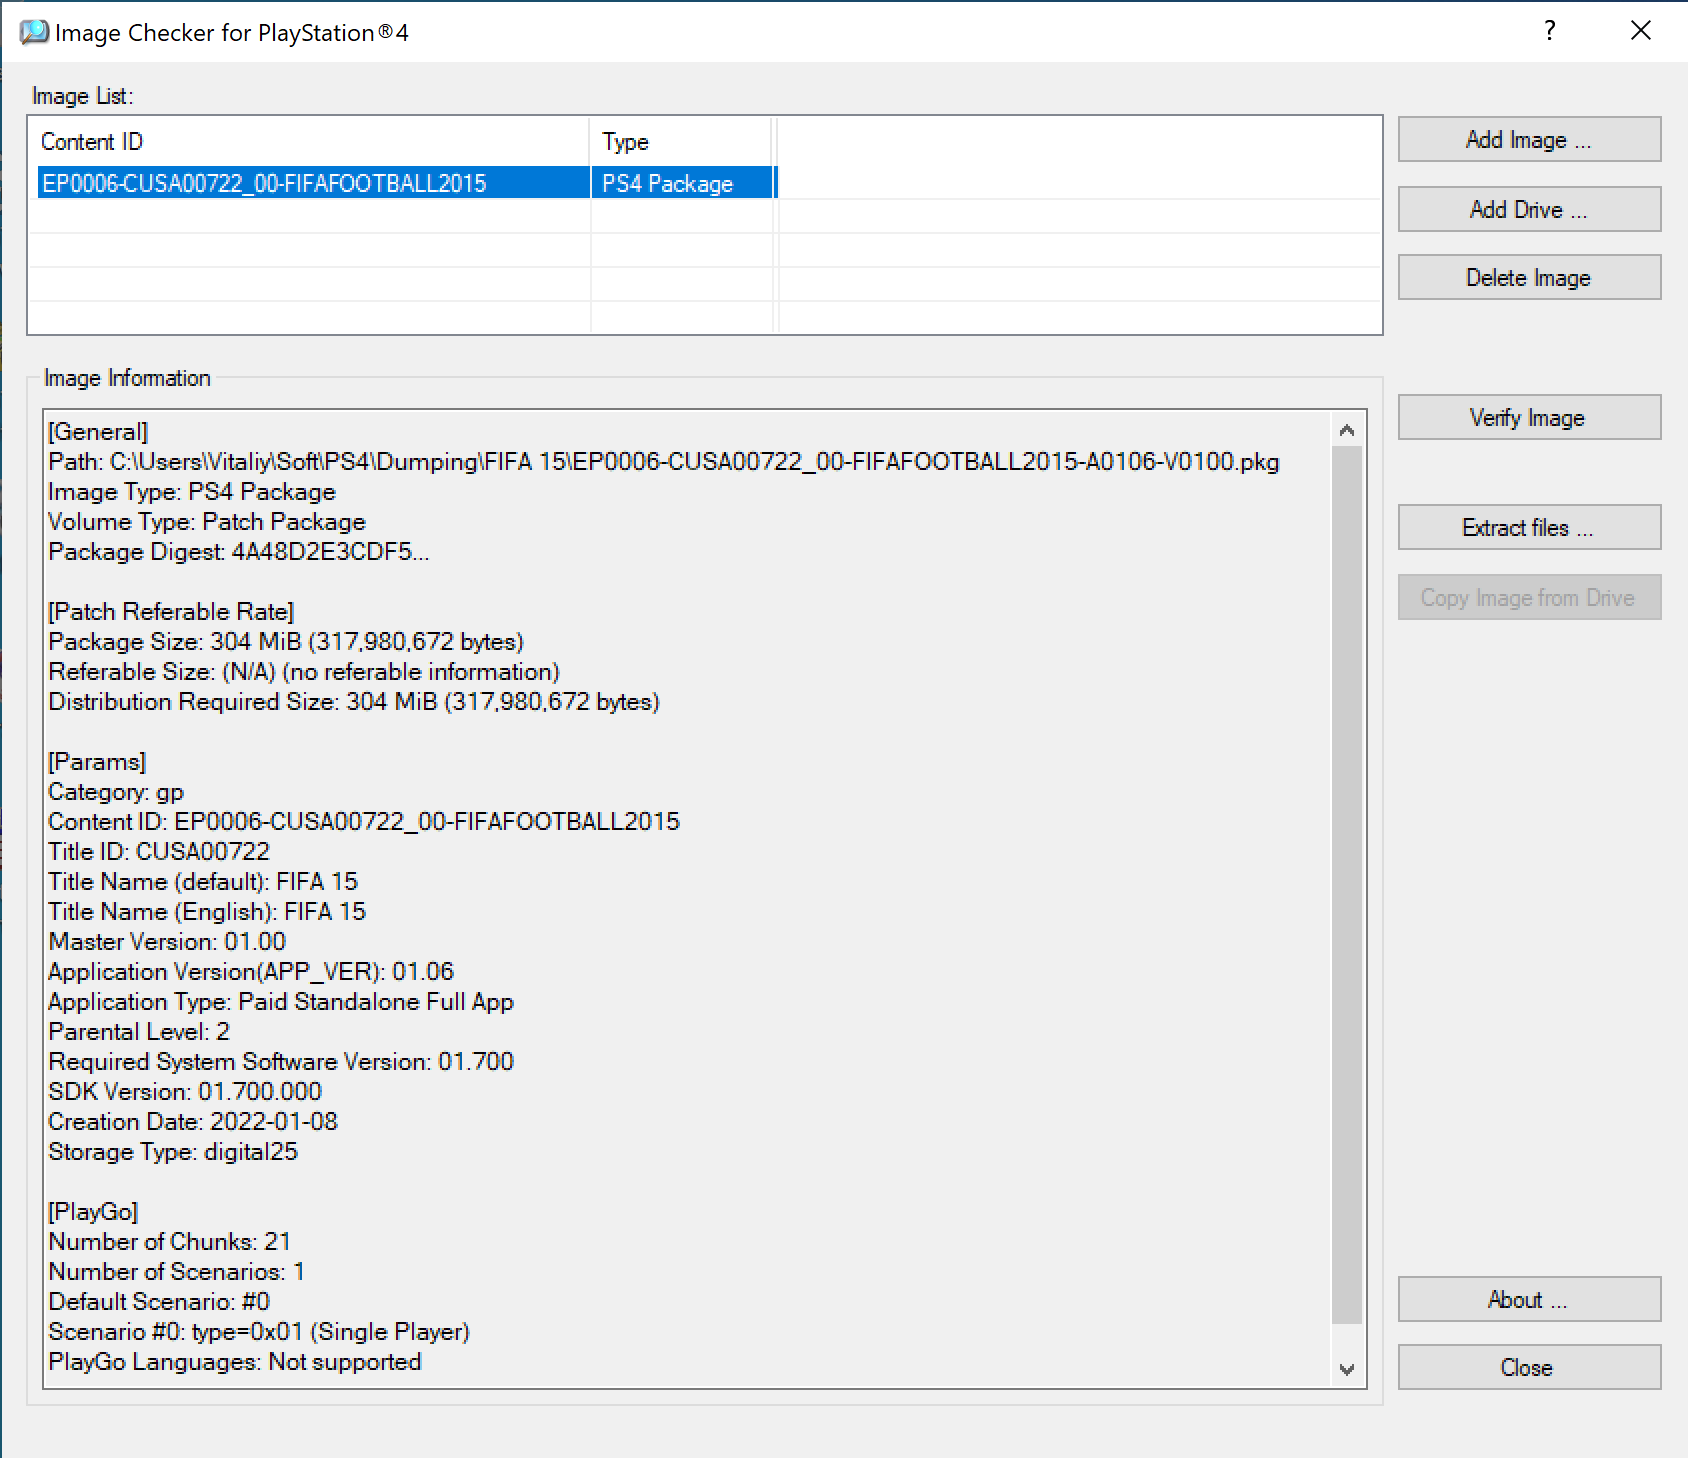Image resolution: width=1688 pixels, height=1458 pixels.
Task: Click the Image Information group label
Action: pyautogui.click(x=127, y=378)
